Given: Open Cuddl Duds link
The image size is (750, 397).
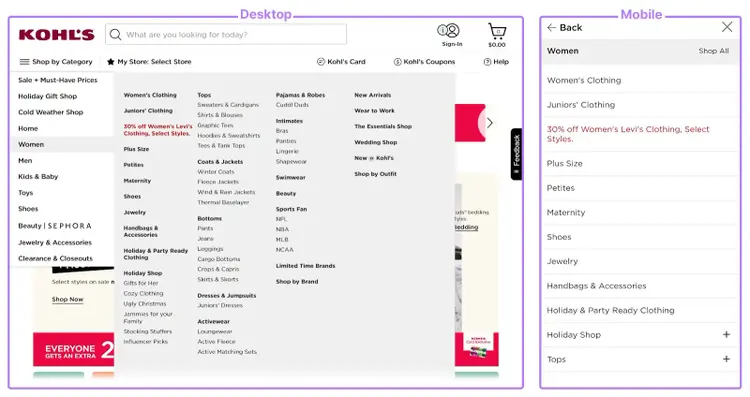Looking at the screenshot, I should point(292,105).
